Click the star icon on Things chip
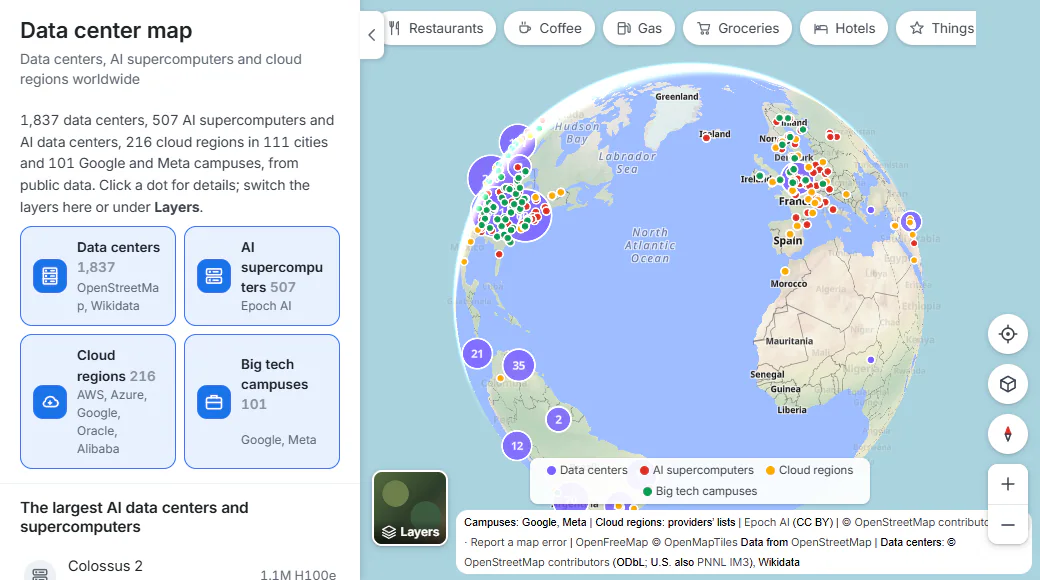 [917, 28]
